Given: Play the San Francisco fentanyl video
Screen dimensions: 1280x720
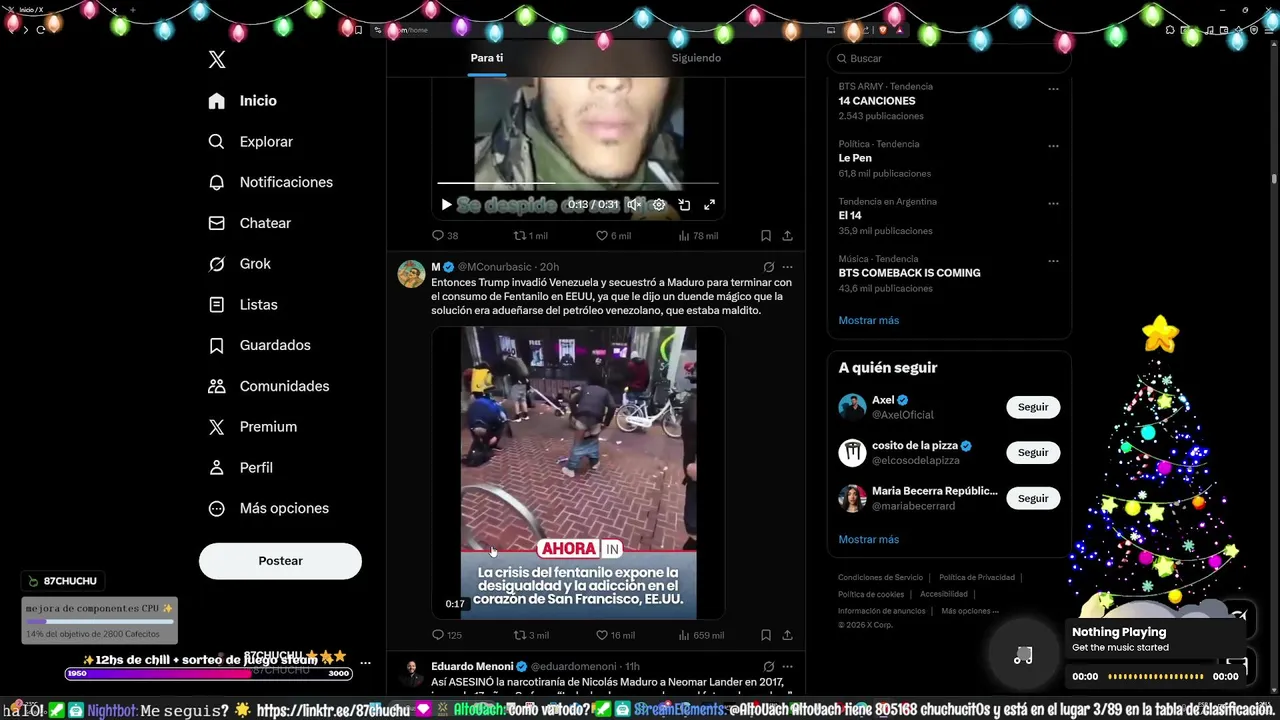Looking at the screenshot, I should [x=578, y=472].
